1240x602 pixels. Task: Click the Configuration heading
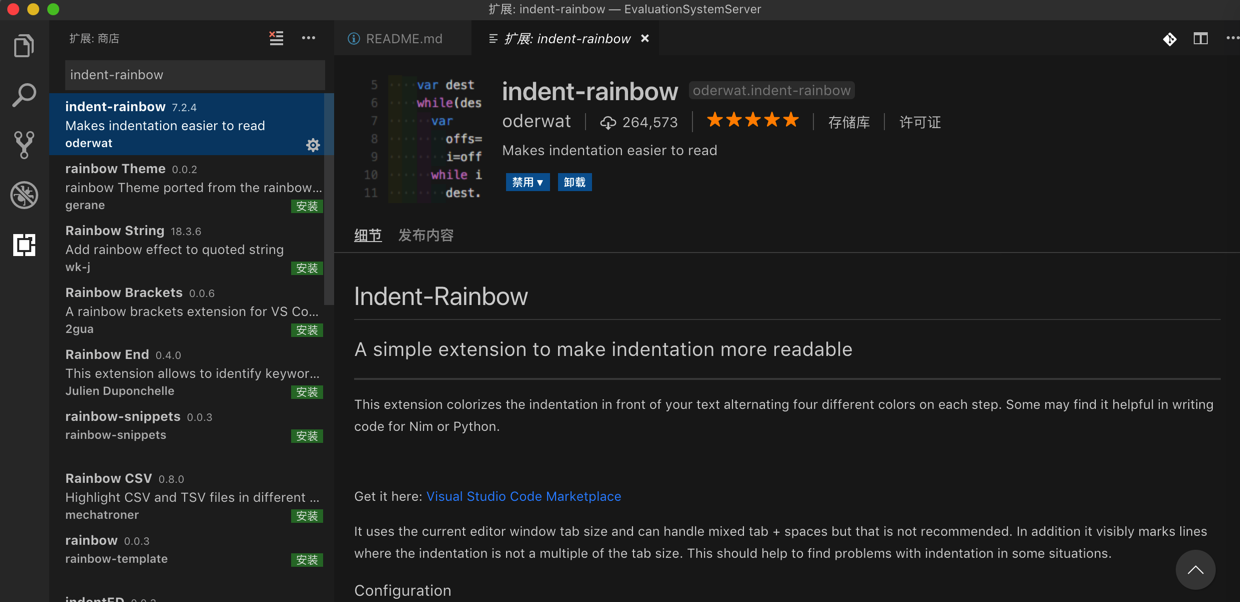(x=403, y=590)
